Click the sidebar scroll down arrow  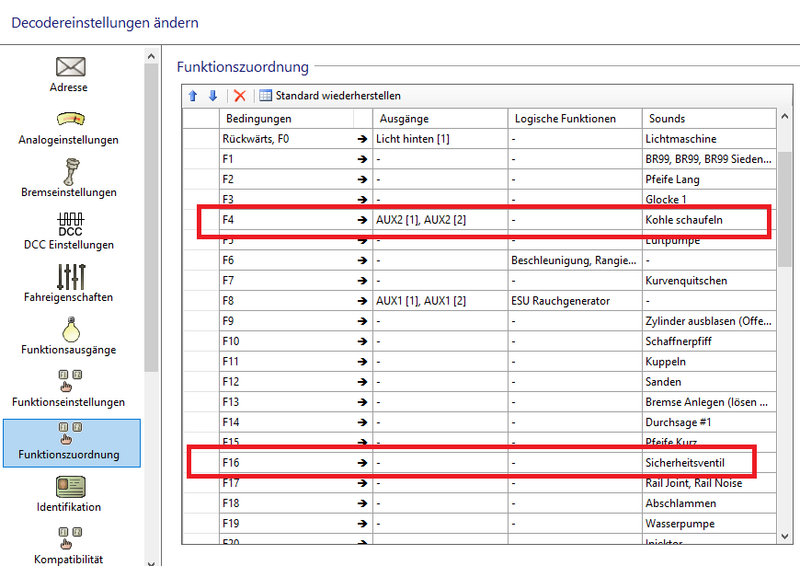[151, 562]
